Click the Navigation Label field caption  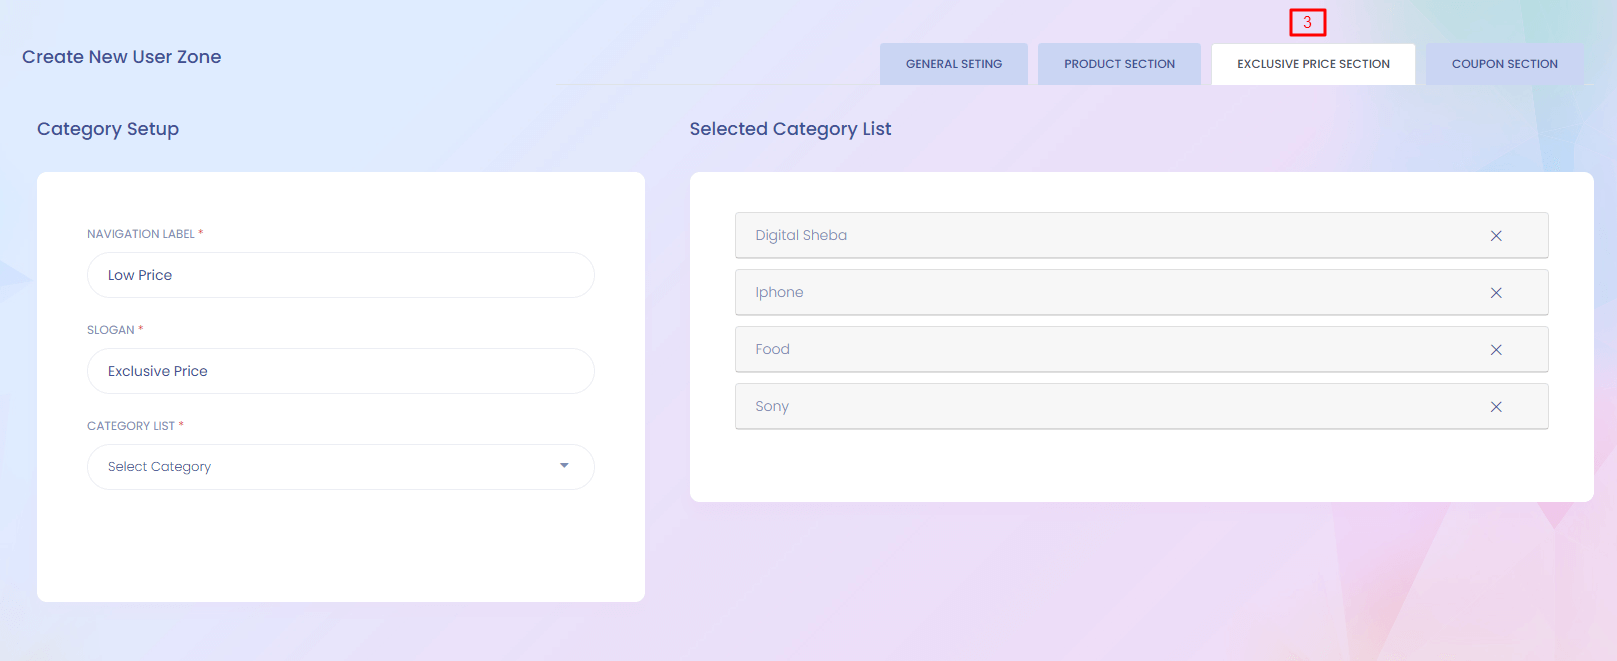pos(141,234)
